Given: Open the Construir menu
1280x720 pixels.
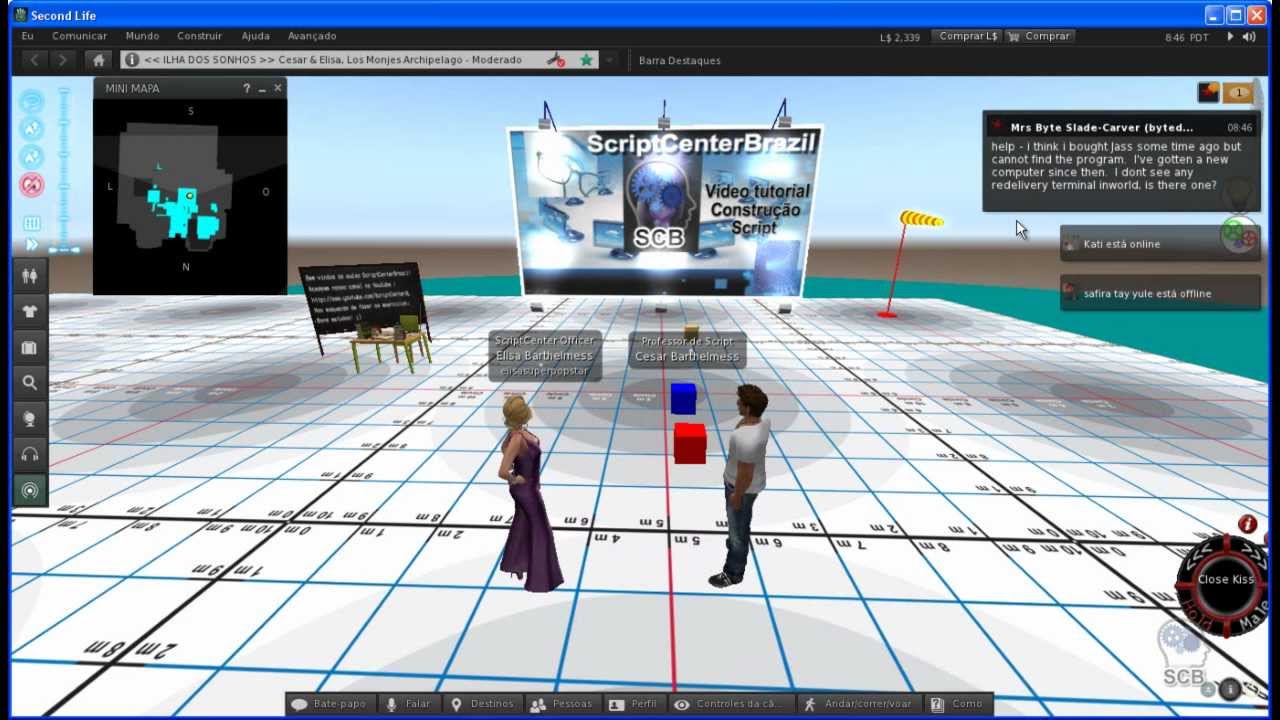Looking at the screenshot, I should [x=199, y=36].
